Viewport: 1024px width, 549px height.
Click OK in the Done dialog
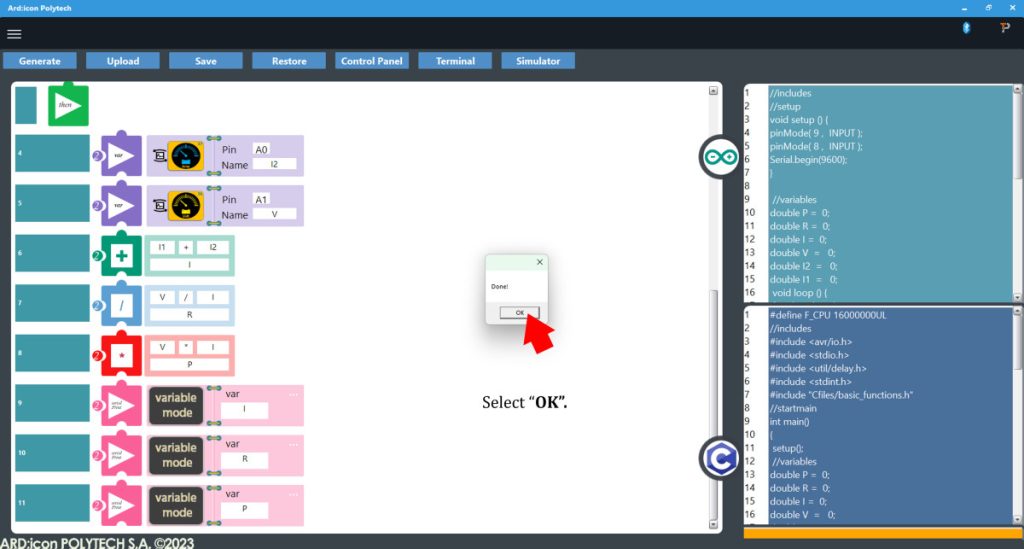(519, 312)
